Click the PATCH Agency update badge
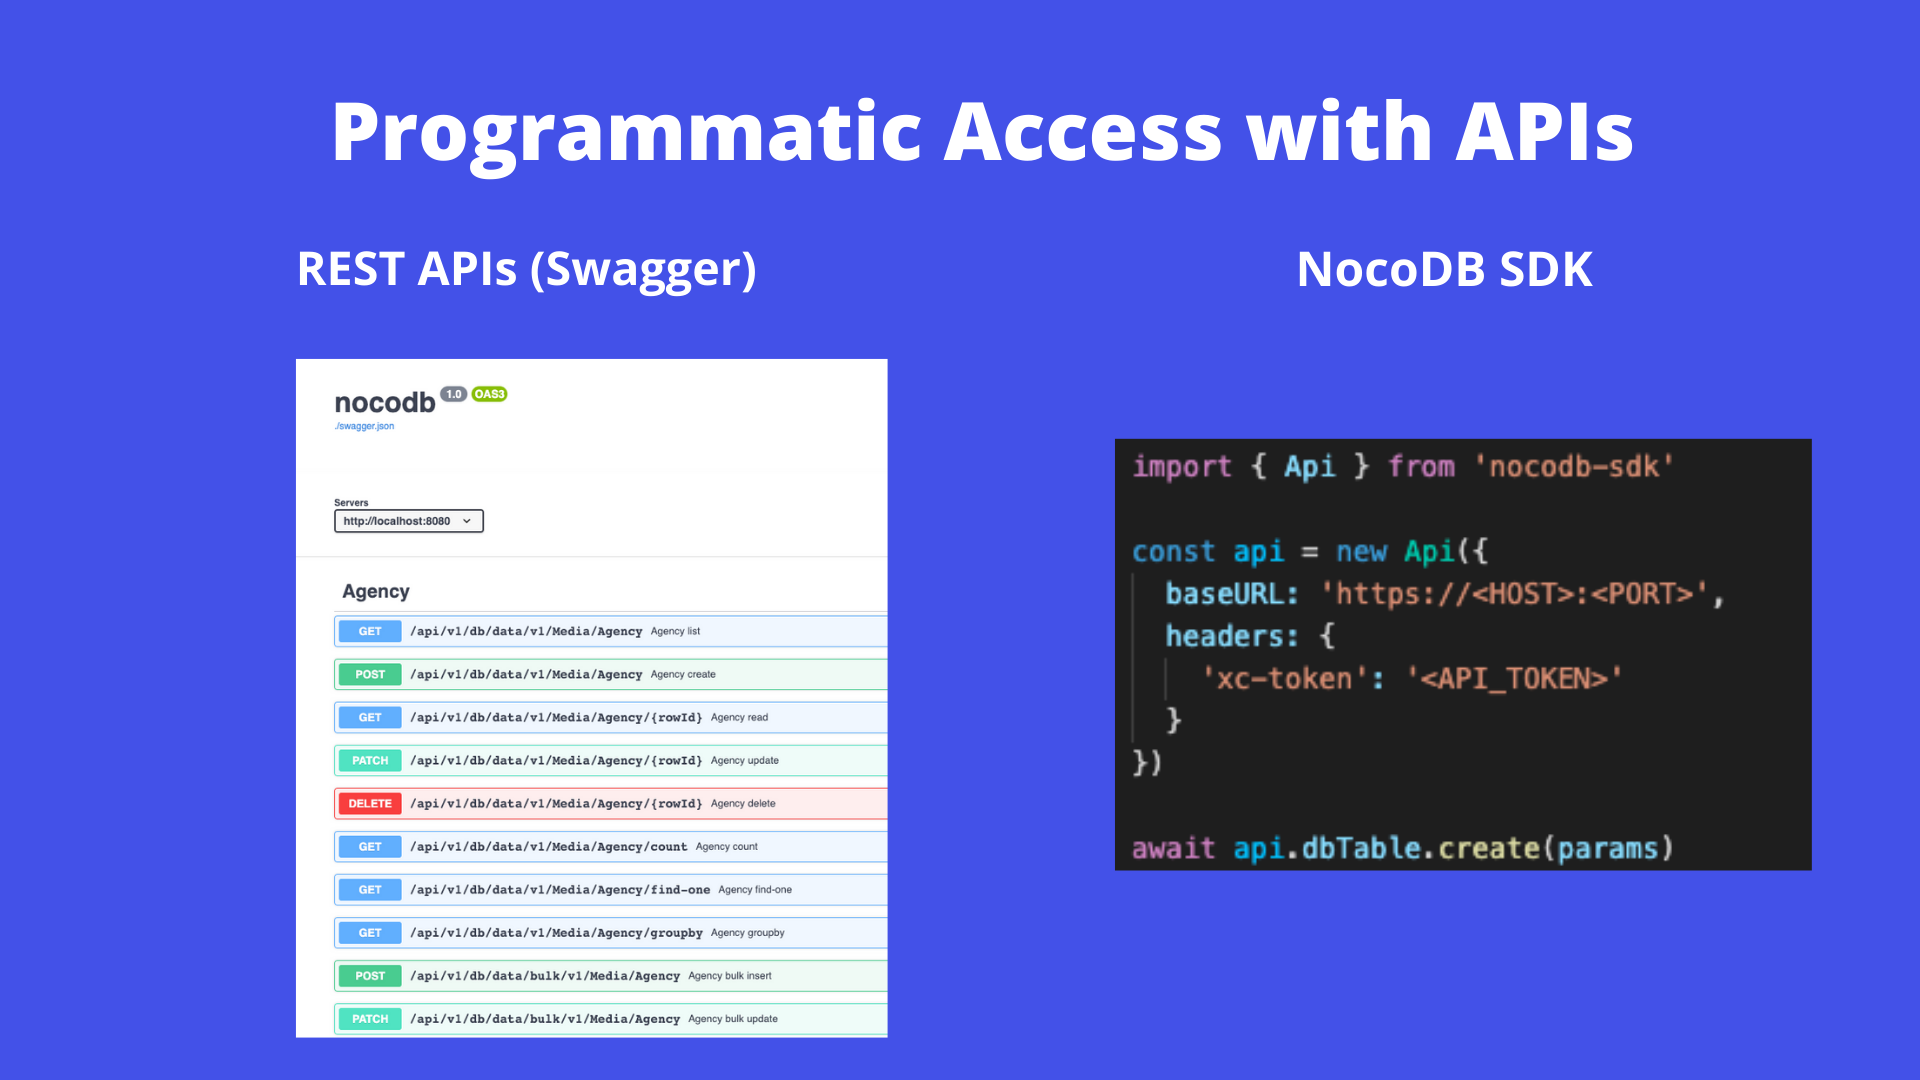1920x1080 pixels. coord(369,761)
